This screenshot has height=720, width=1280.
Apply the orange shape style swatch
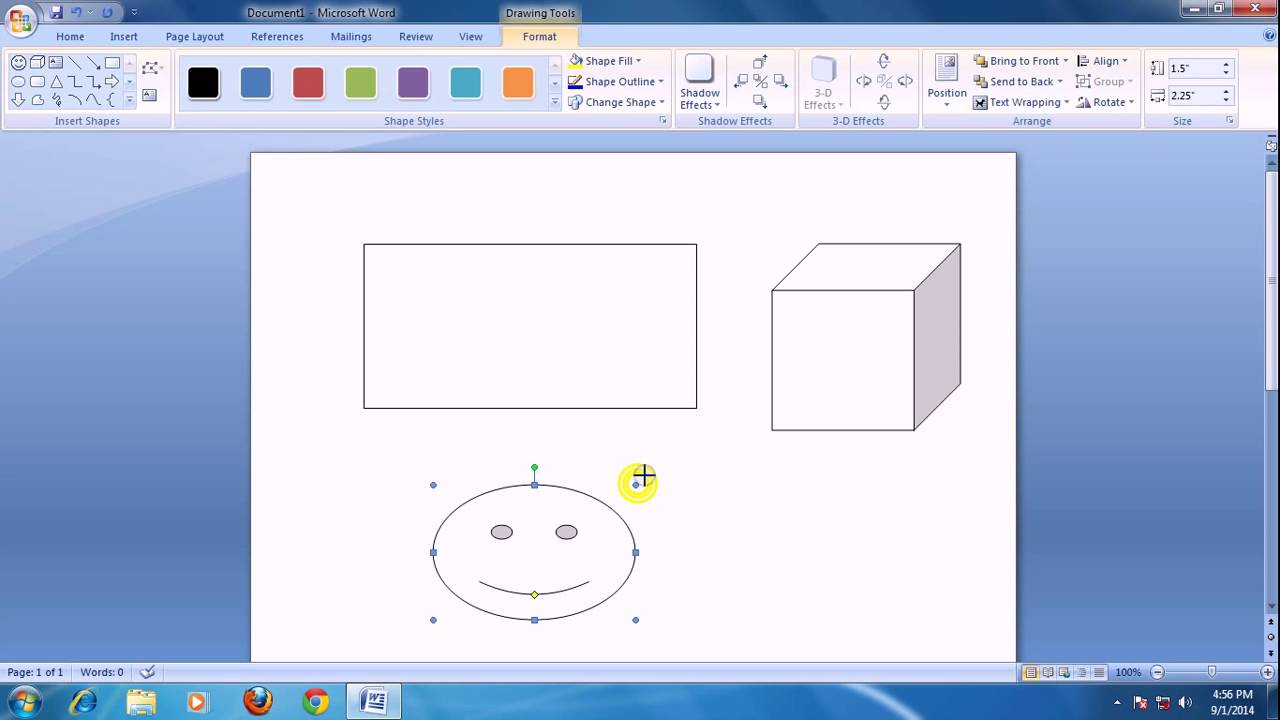(518, 83)
